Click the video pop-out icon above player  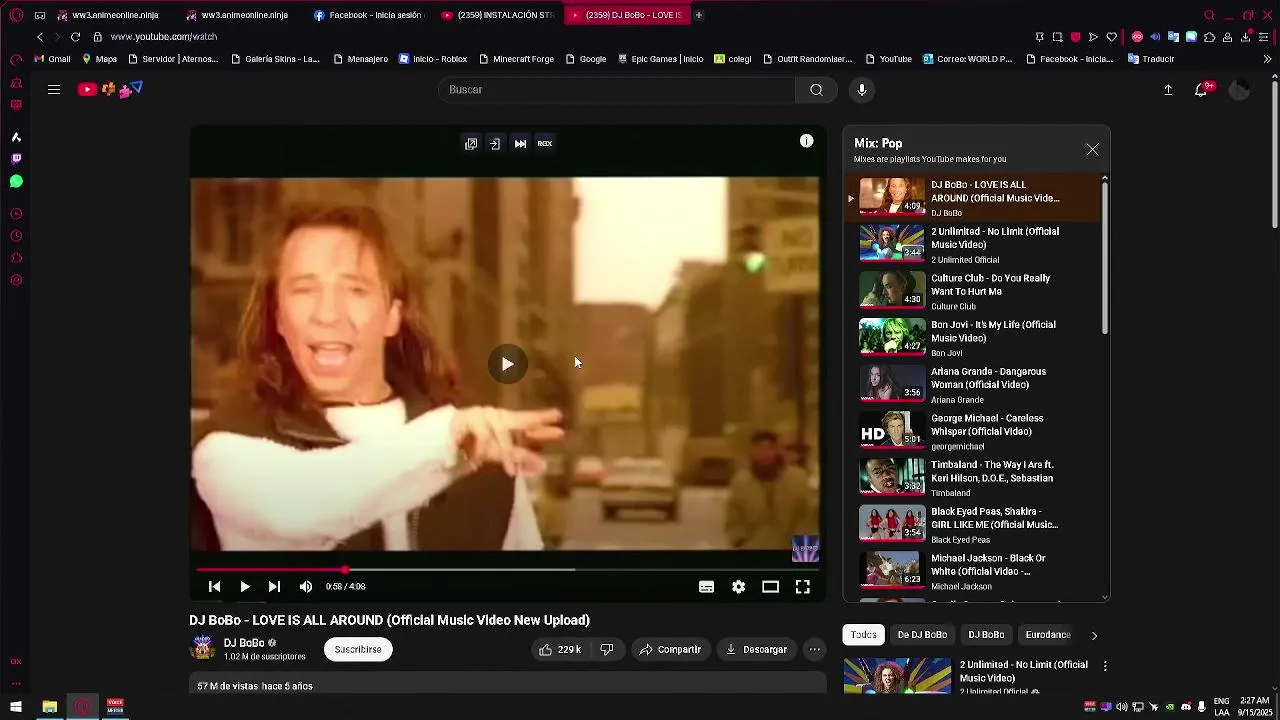point(471,143)
